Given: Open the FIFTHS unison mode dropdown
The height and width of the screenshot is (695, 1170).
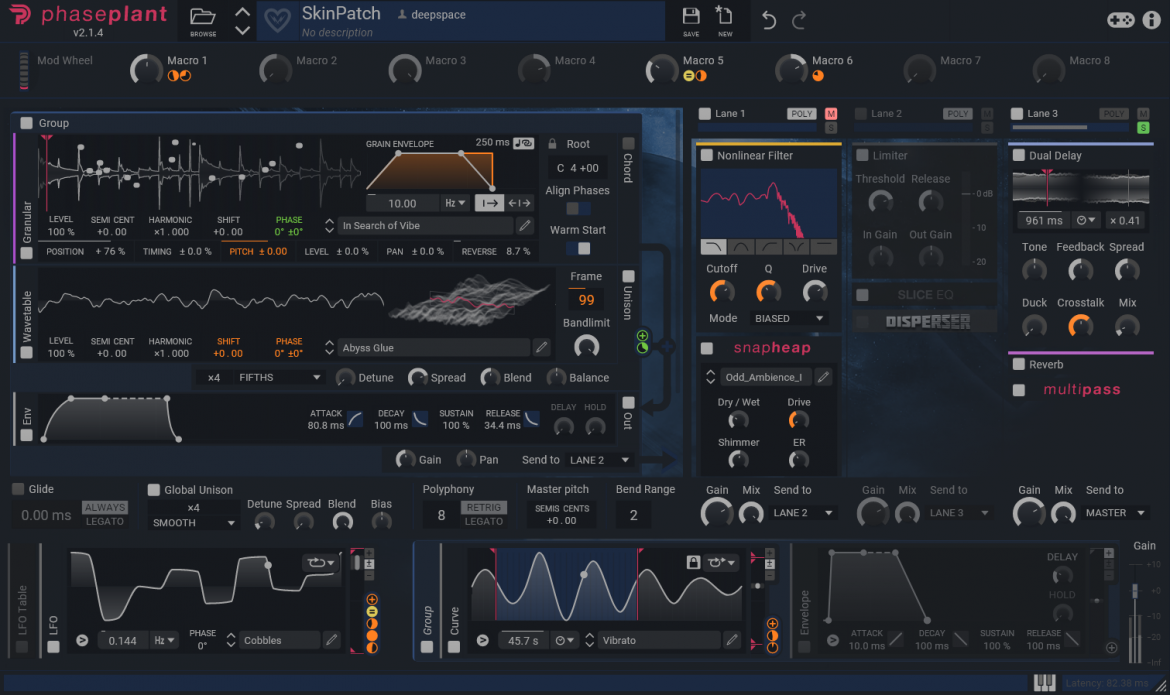Looking at the screenshot, I should pos(279,377).
